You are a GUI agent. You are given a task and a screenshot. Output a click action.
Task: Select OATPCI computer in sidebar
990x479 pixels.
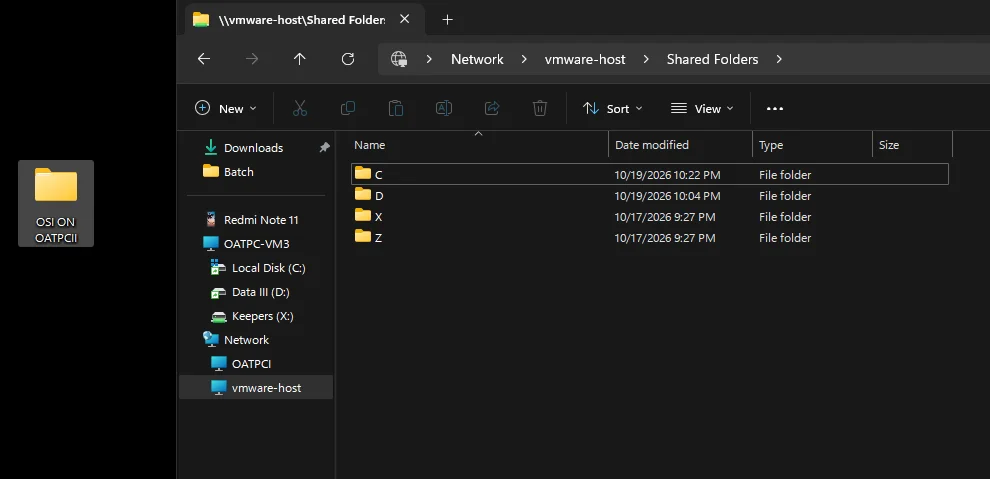pos(251,364)
